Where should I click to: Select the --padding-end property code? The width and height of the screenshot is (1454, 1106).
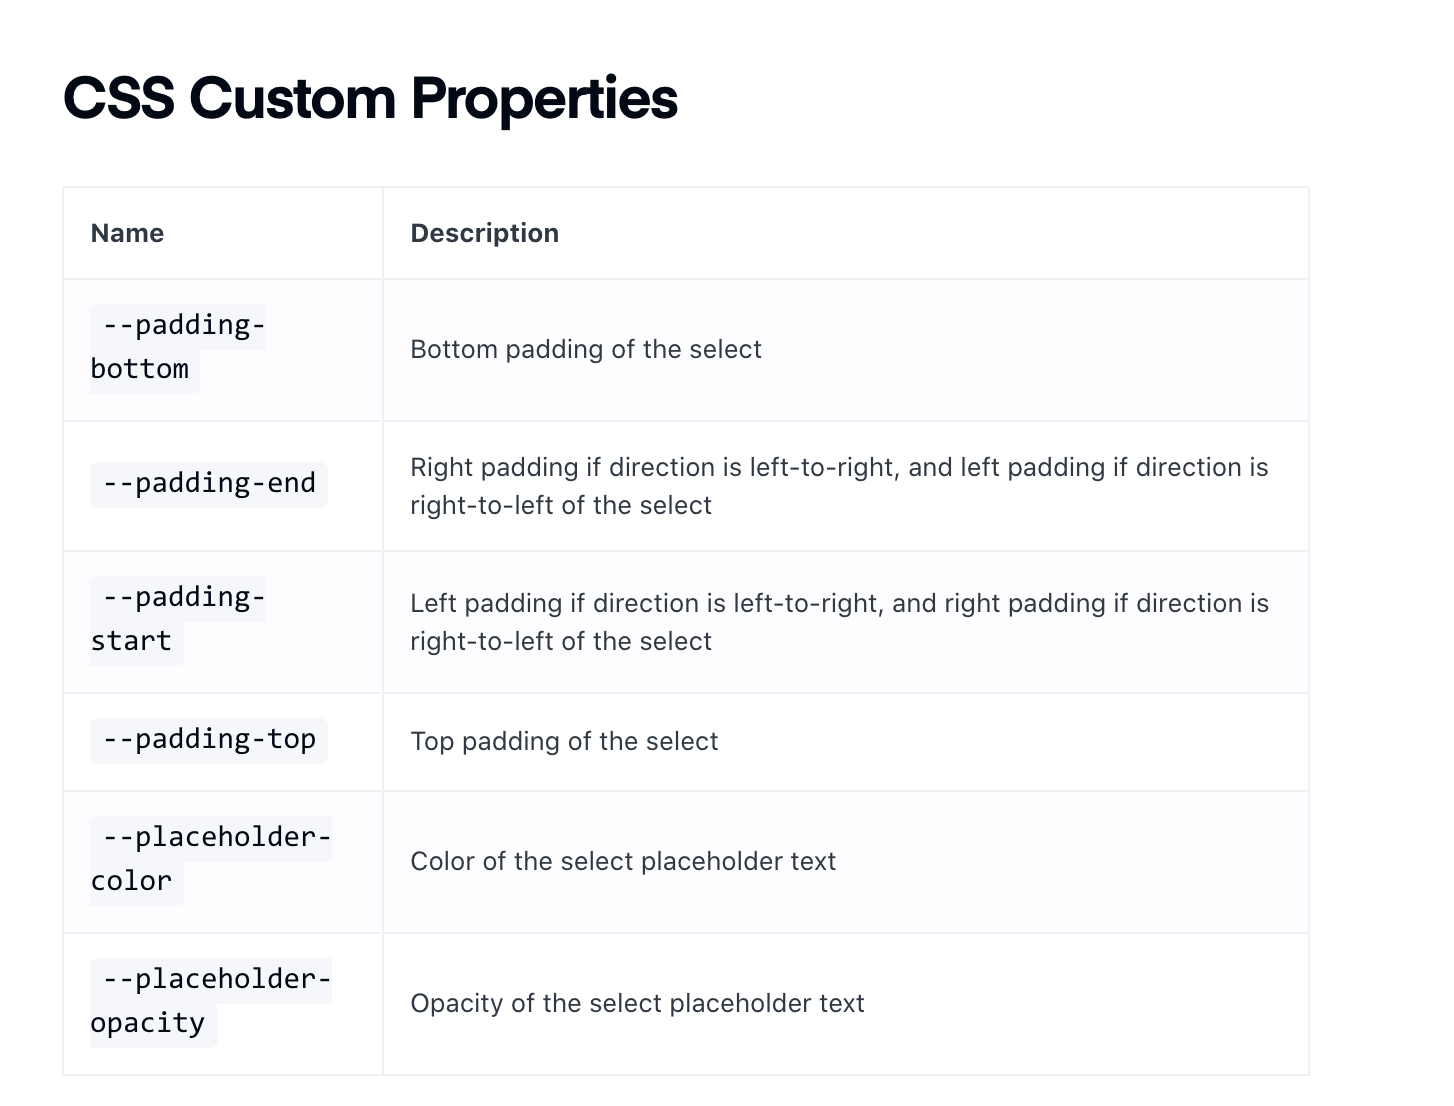(x=209, y=484)
